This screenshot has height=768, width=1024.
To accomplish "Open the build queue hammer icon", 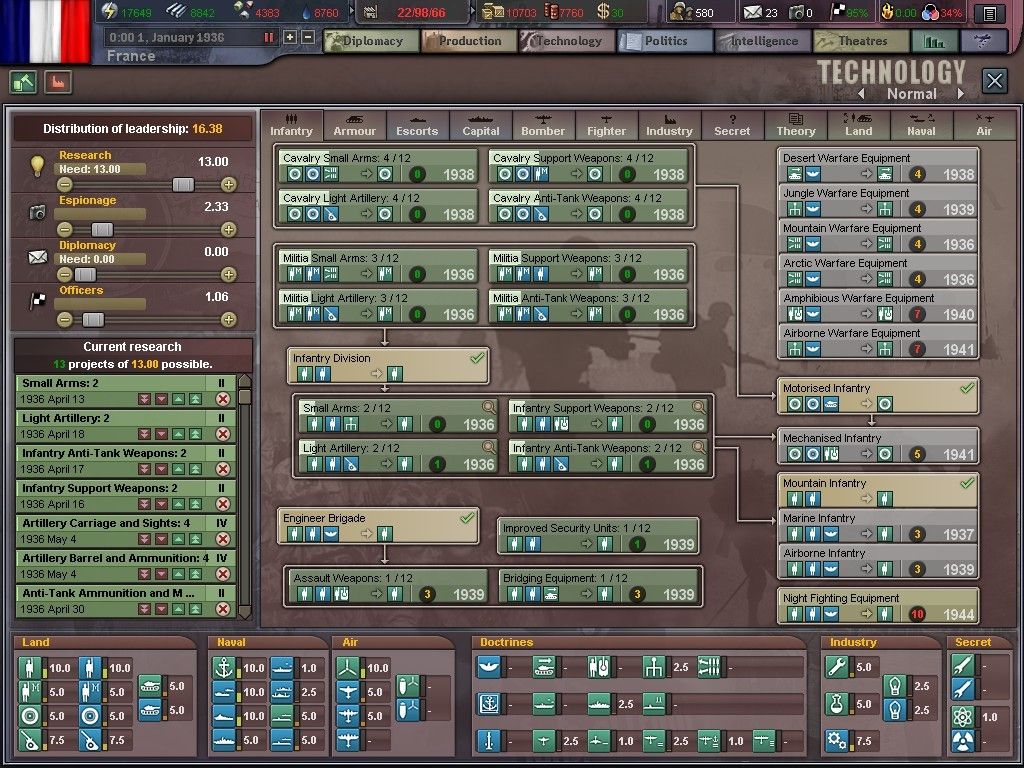I will click(24, 82).
